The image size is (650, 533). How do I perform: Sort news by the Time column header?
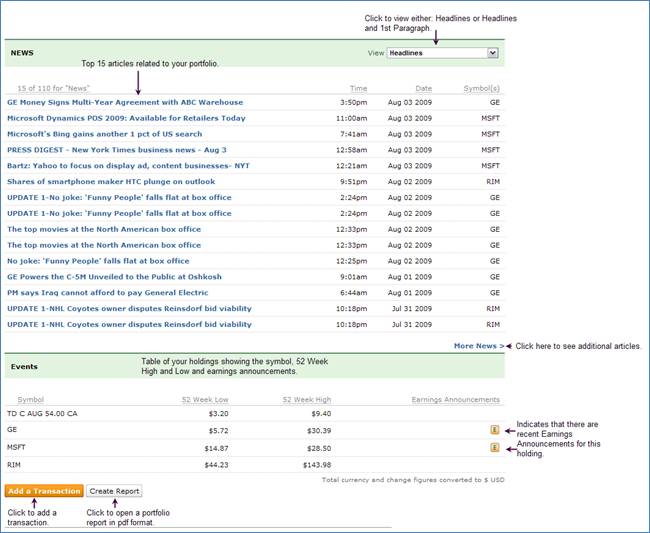pyautogui.click(x=359, y=88)
